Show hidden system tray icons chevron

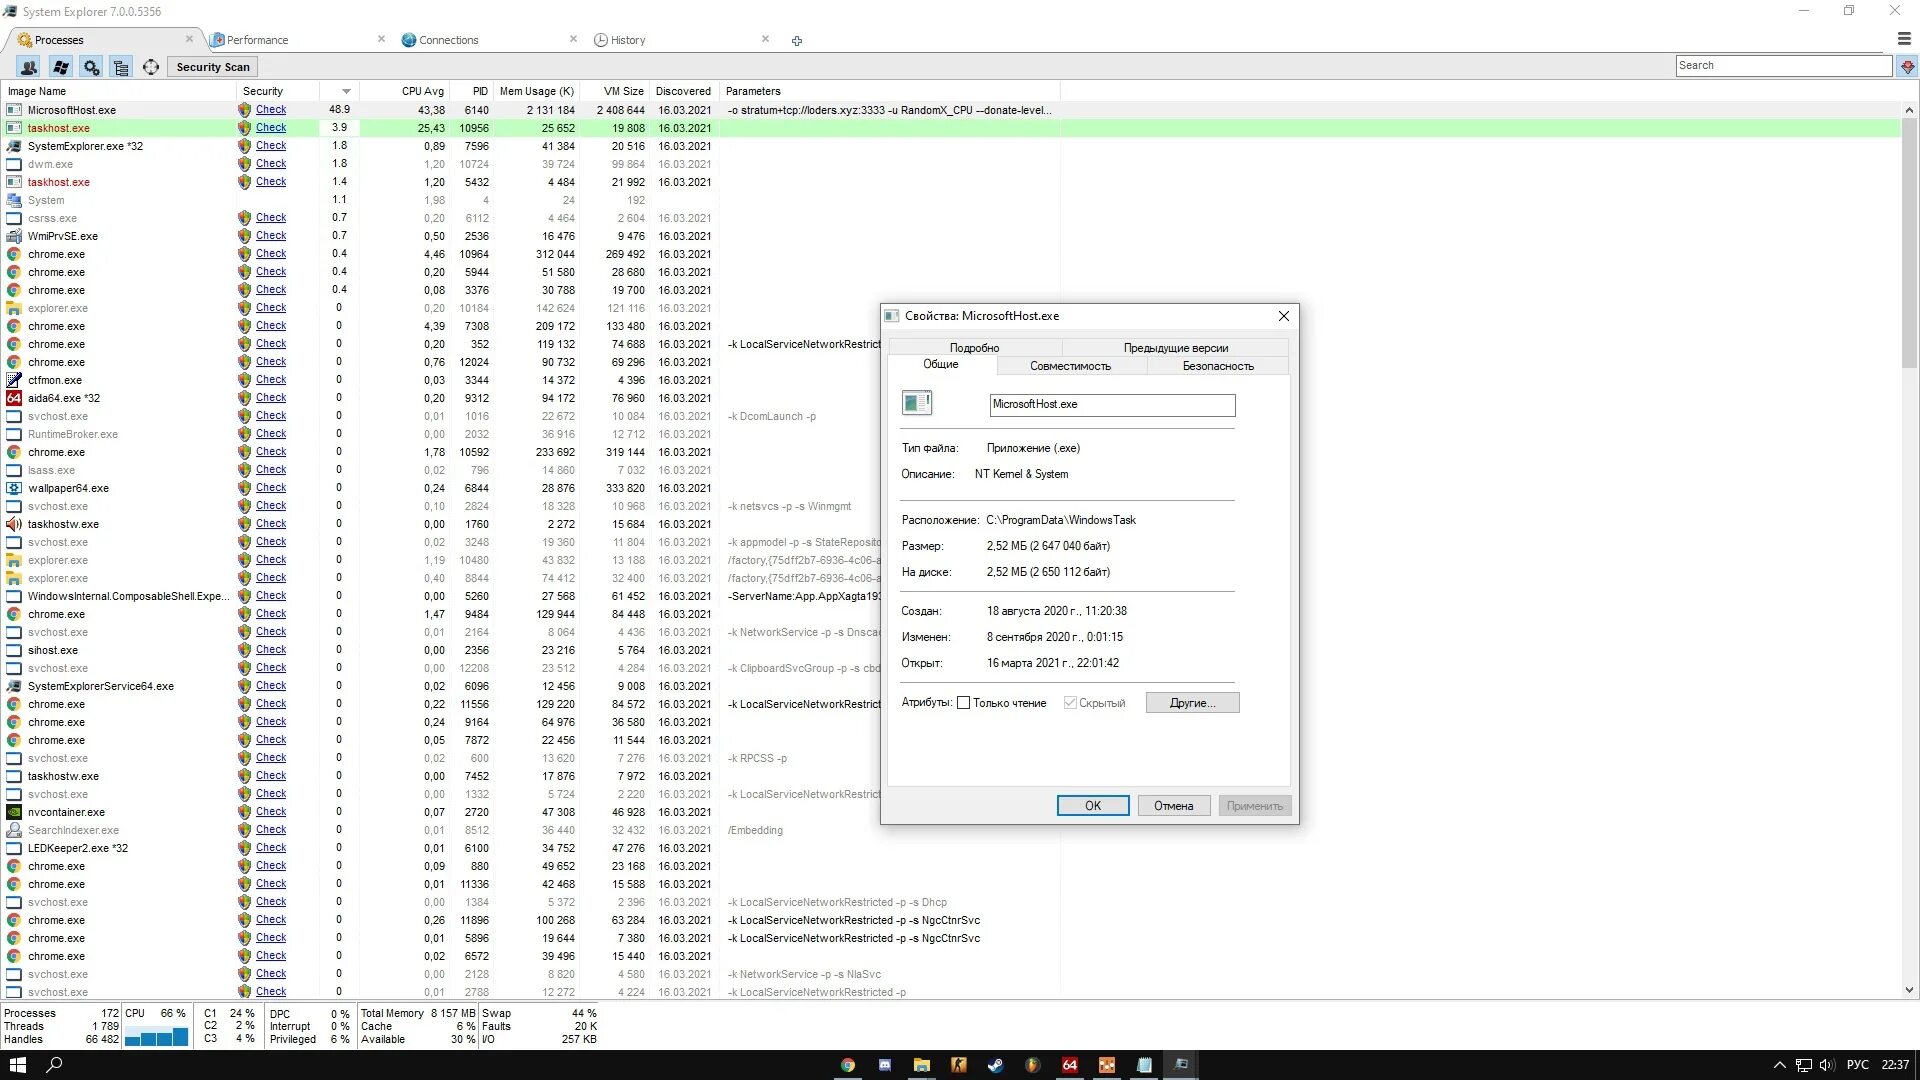pos(1779,1065)
